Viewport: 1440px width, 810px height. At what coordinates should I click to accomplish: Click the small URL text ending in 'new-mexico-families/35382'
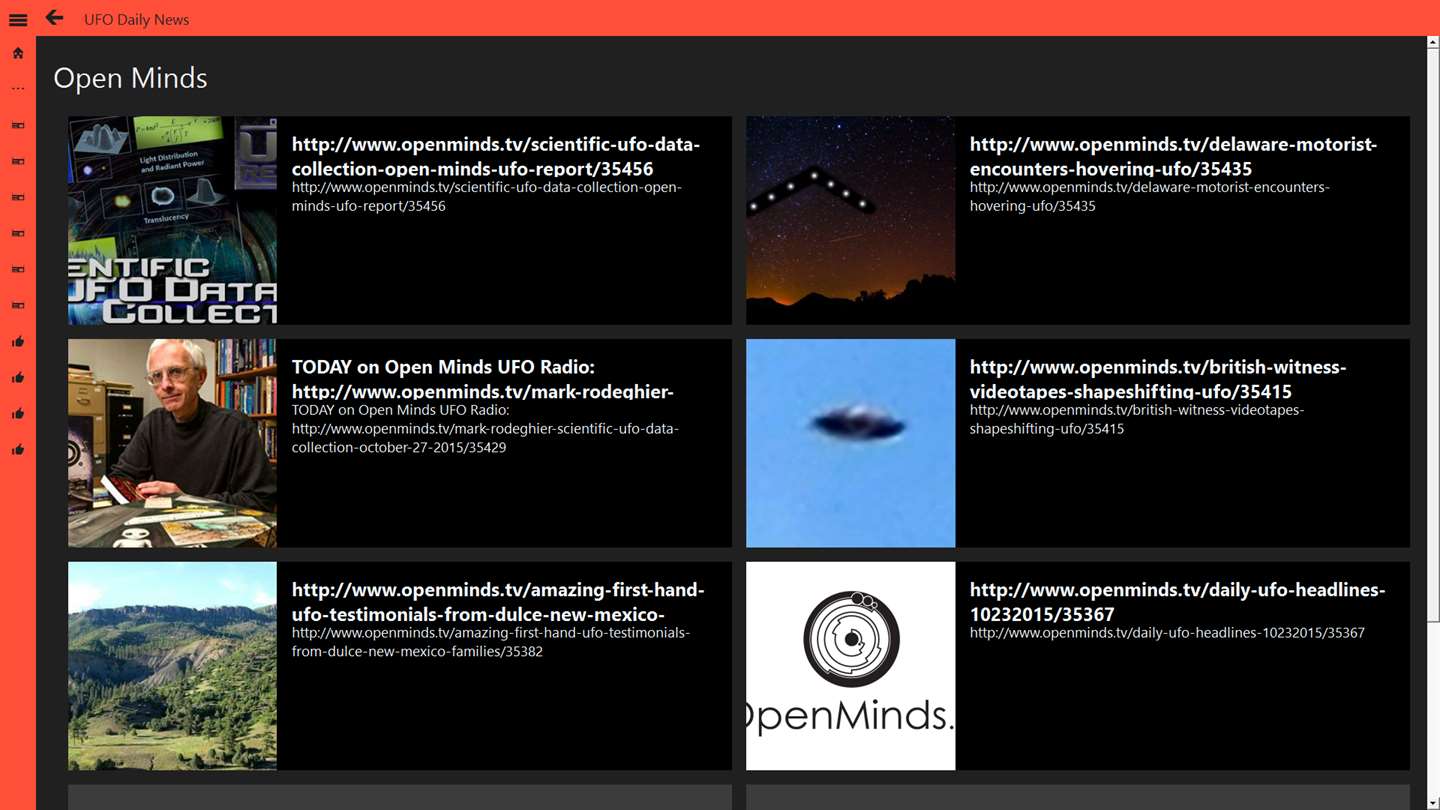tap(490, 642)
